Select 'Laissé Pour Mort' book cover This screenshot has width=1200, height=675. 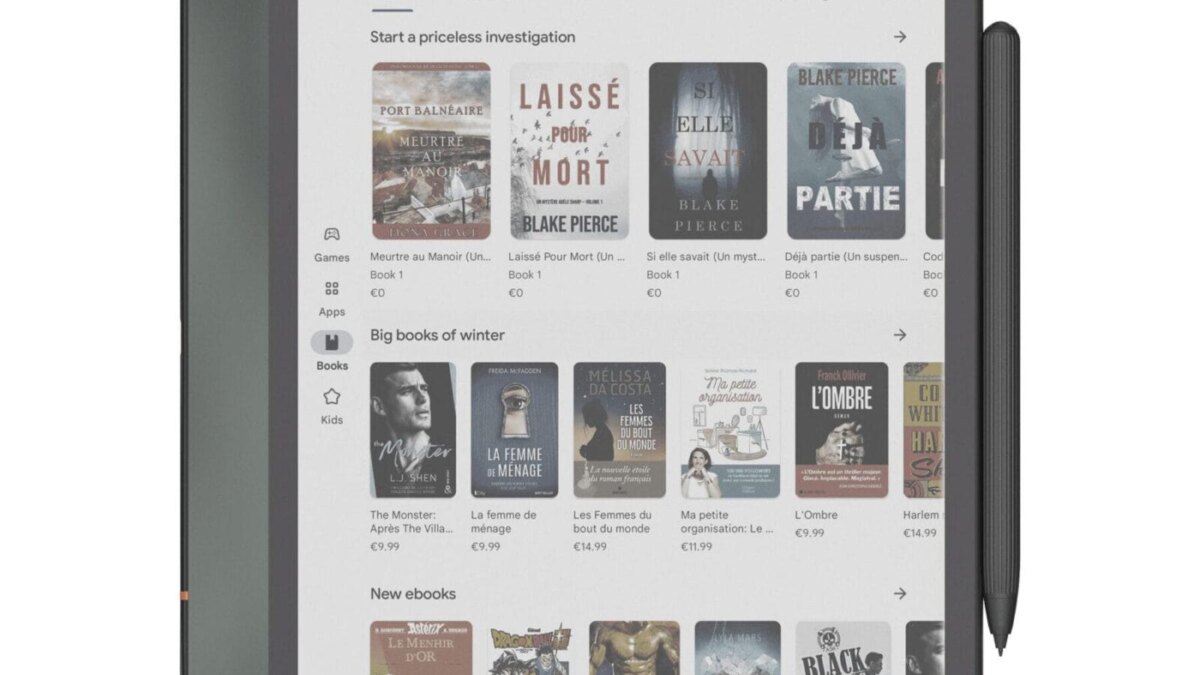[x=569, y=151]
